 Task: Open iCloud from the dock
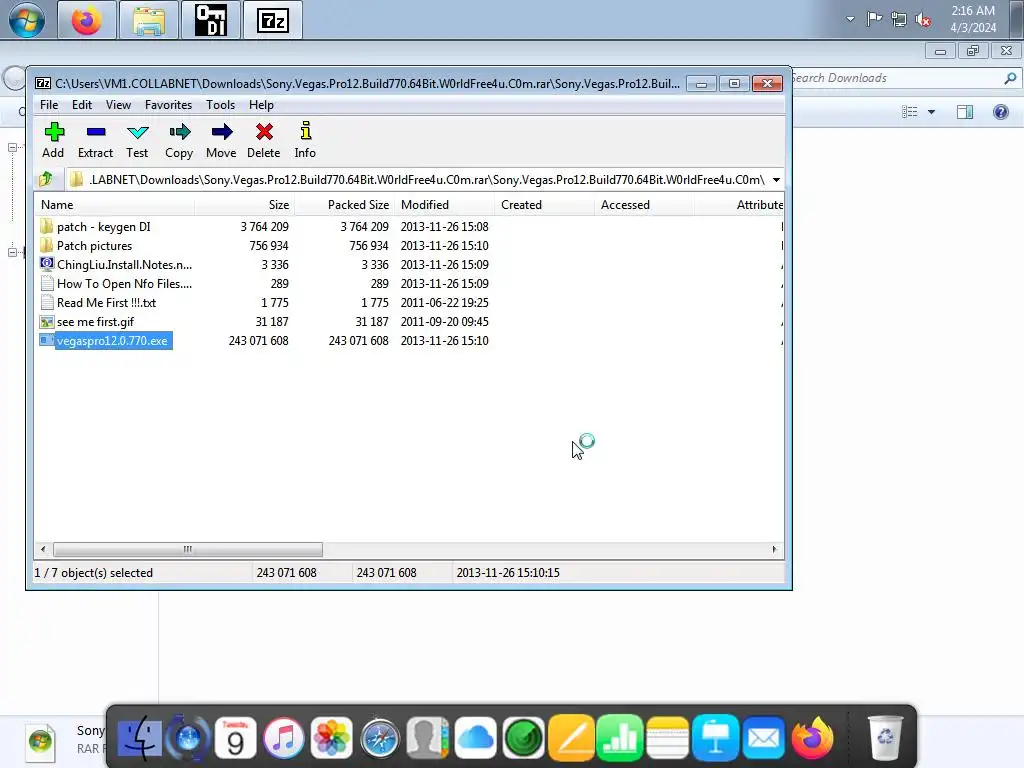[475, 739]
